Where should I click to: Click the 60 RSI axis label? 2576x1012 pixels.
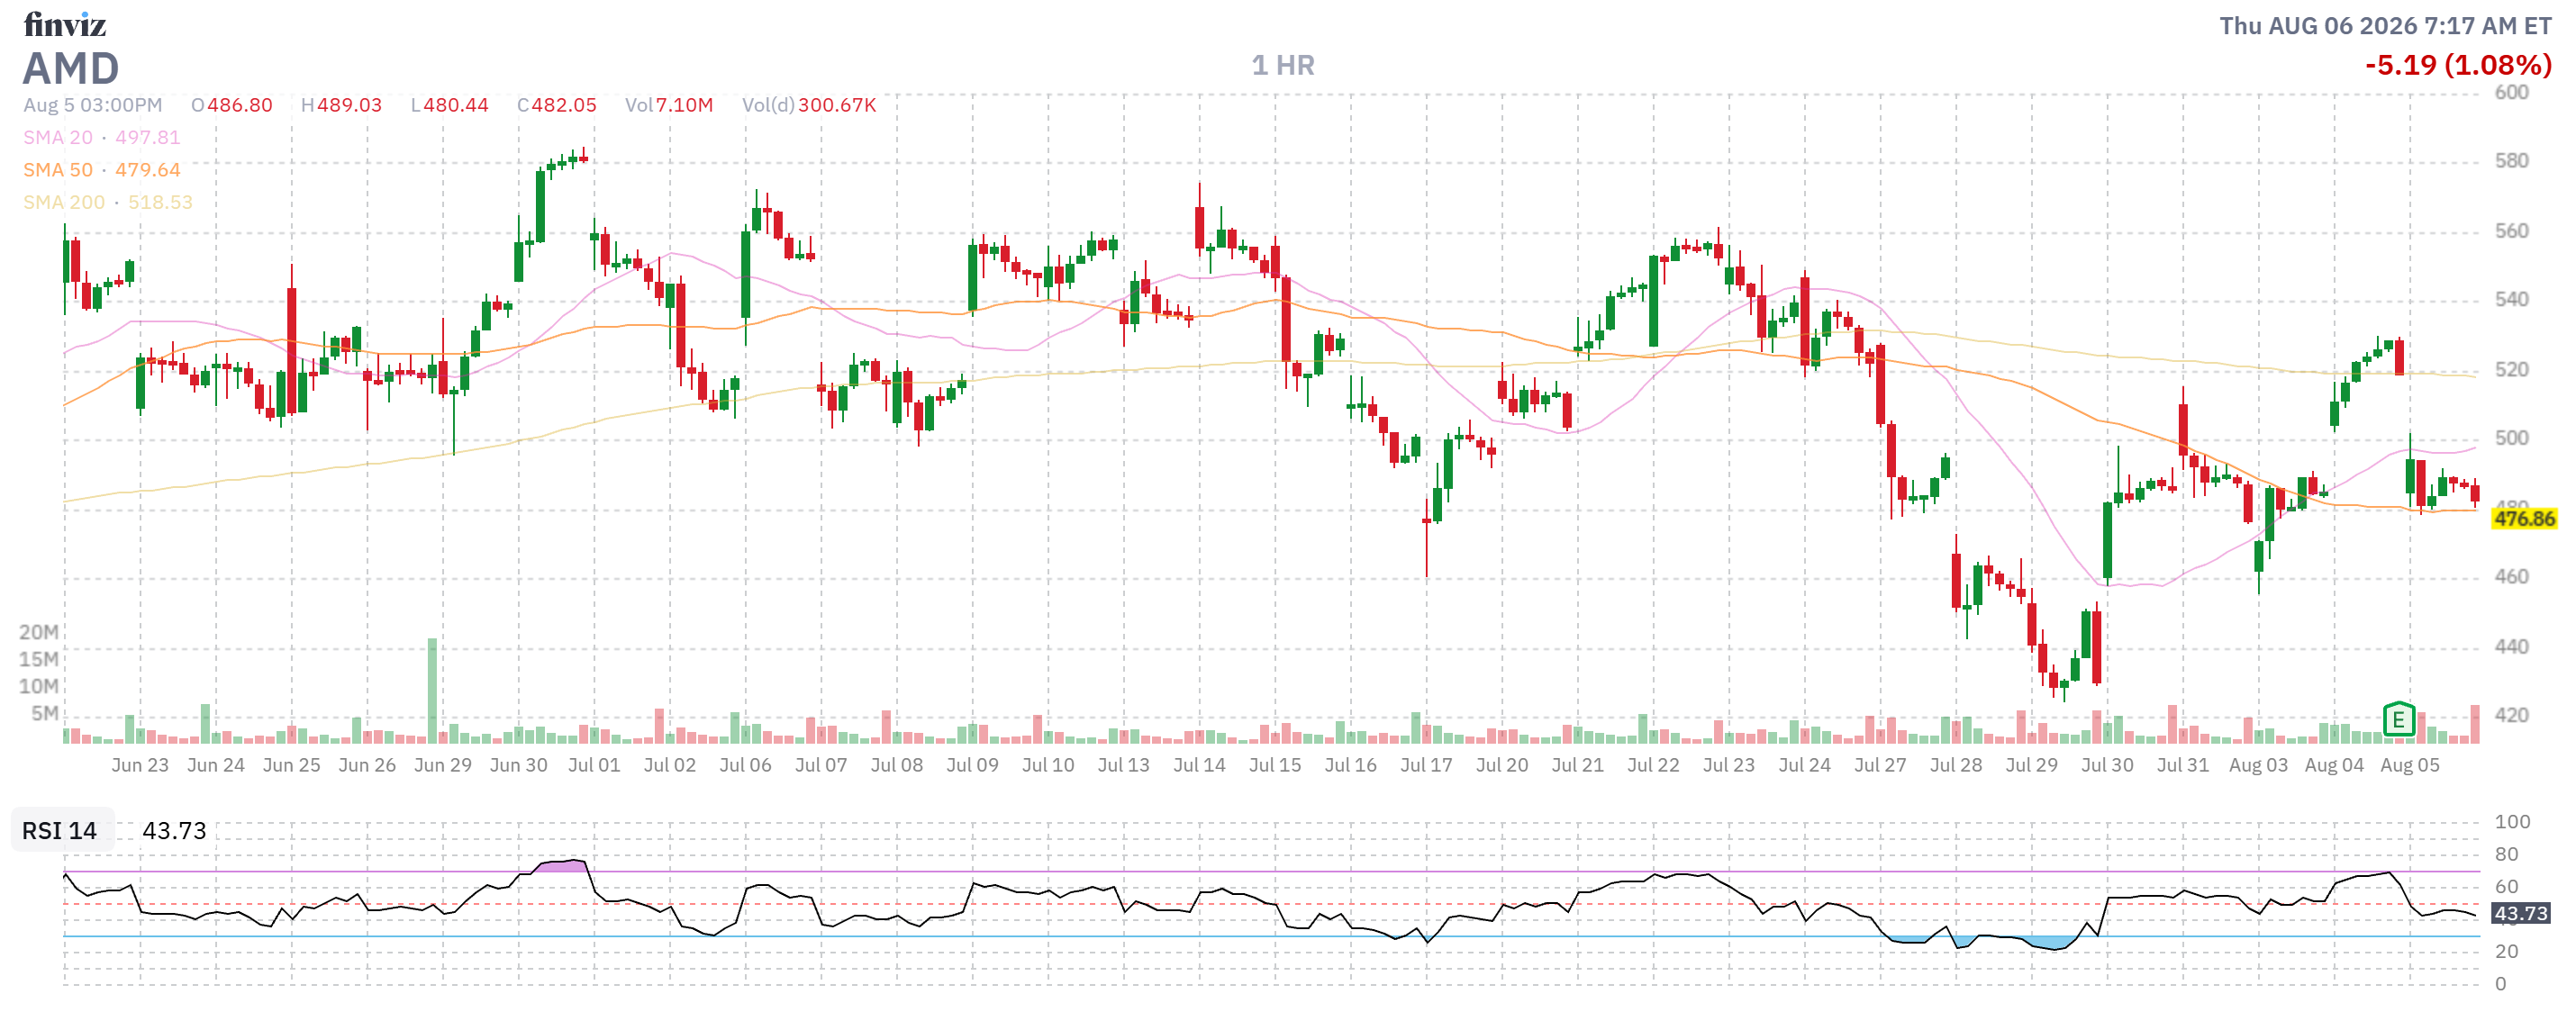pyautogui.click(x=2506, y=886)
